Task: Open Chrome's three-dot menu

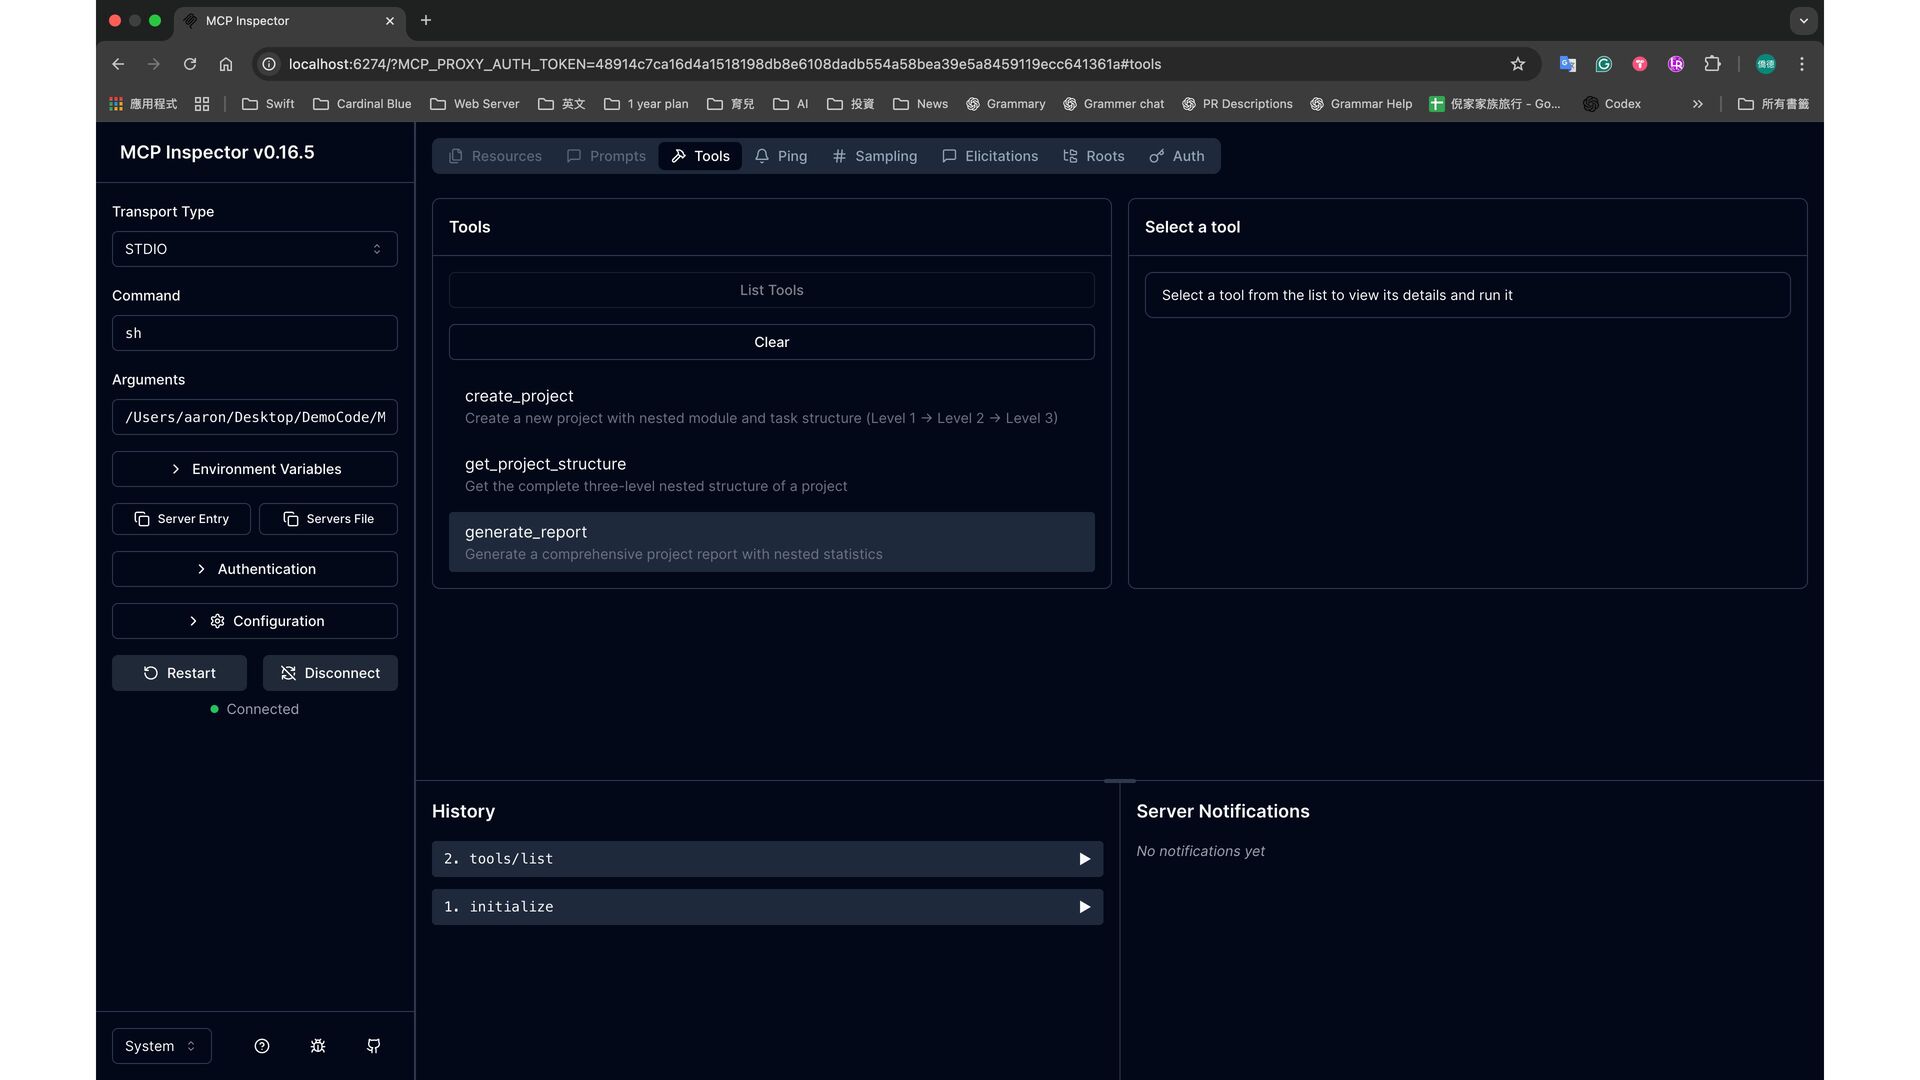Action: [x=1802, y=64]
